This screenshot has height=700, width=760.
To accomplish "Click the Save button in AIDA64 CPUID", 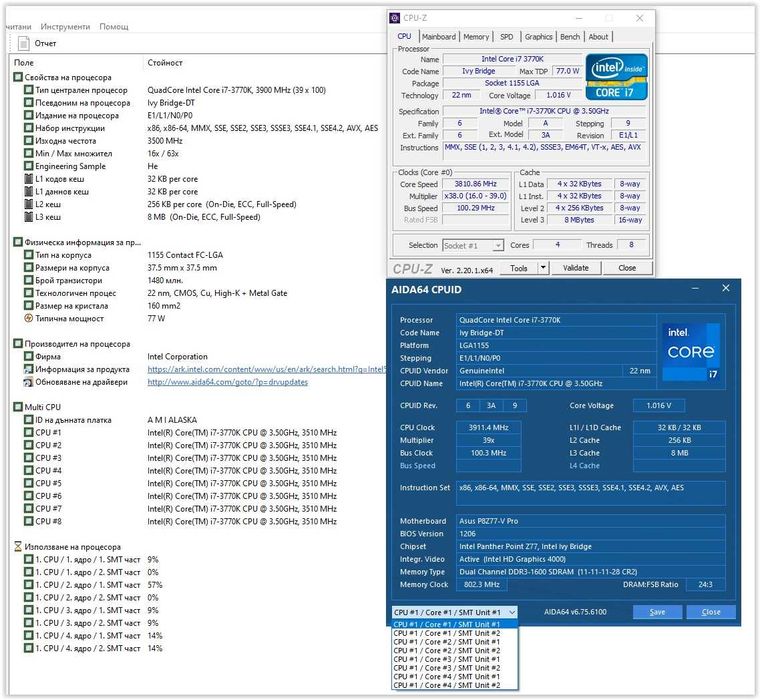I will pyautogui.click(x=657, y=612).
